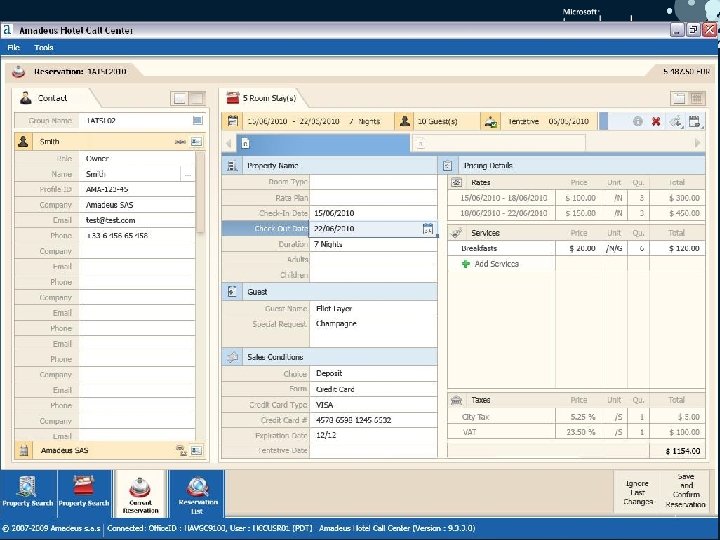Click the green plus Add Services icon
This screenshot has width=720, height=540.
point(465,264)
